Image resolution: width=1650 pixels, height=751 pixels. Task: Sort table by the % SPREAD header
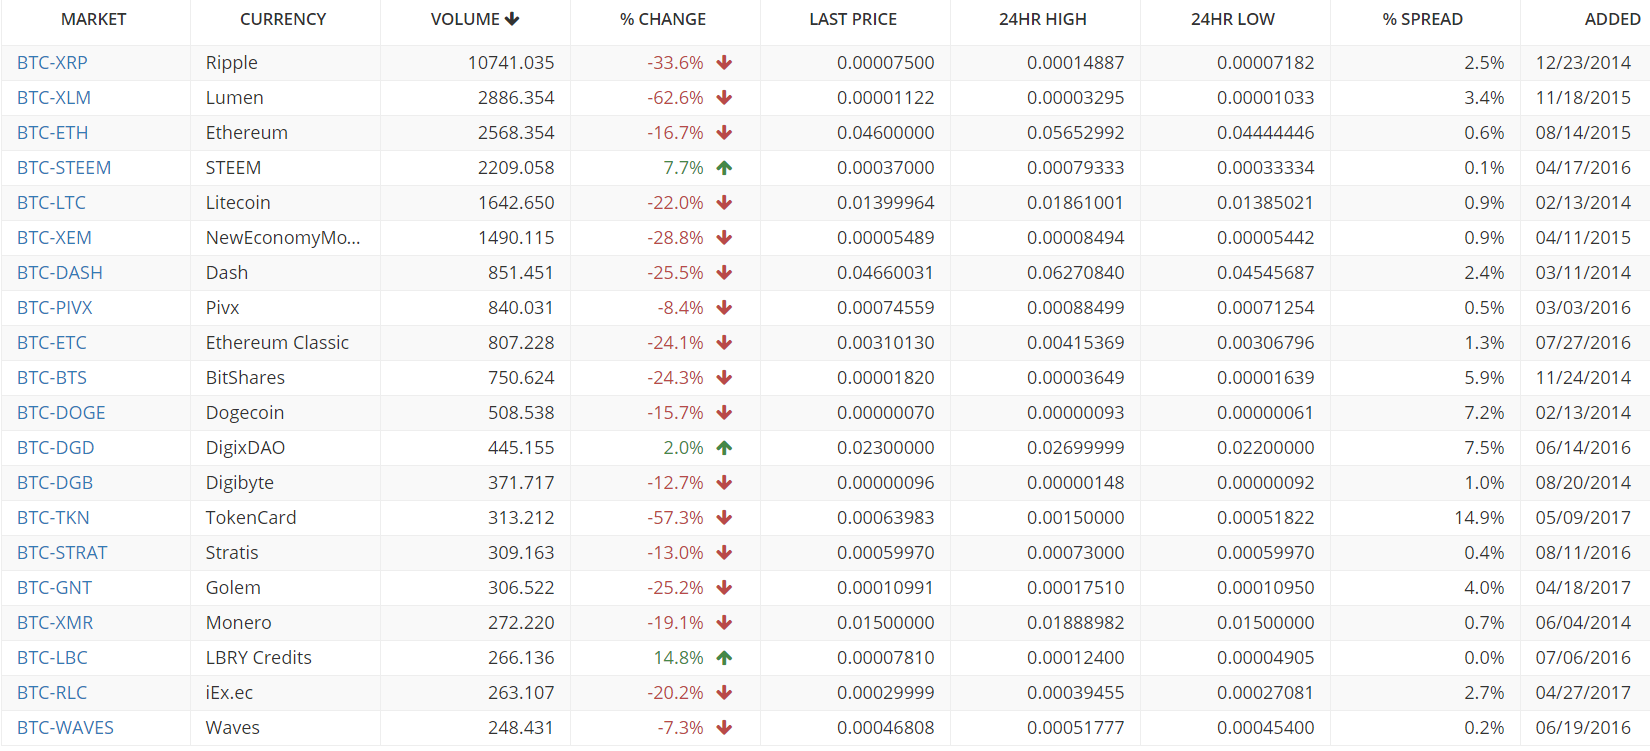pos(1423,19)
